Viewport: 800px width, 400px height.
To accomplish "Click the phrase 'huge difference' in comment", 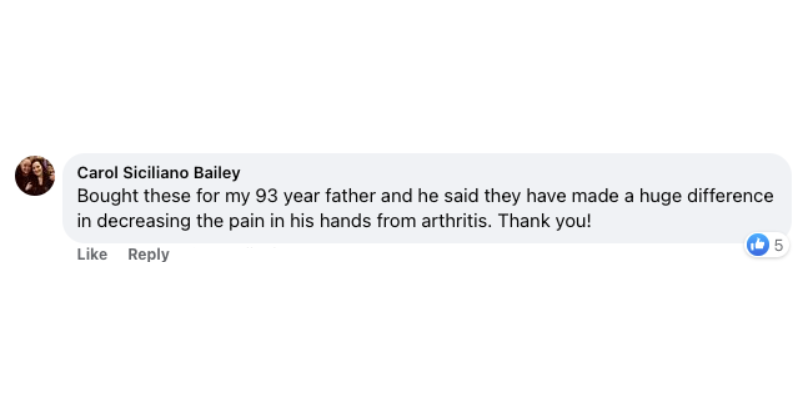I will coord(706,196).
